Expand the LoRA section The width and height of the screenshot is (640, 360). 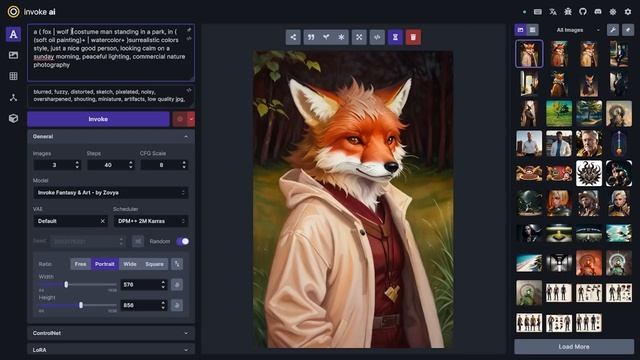click(111, 350)
